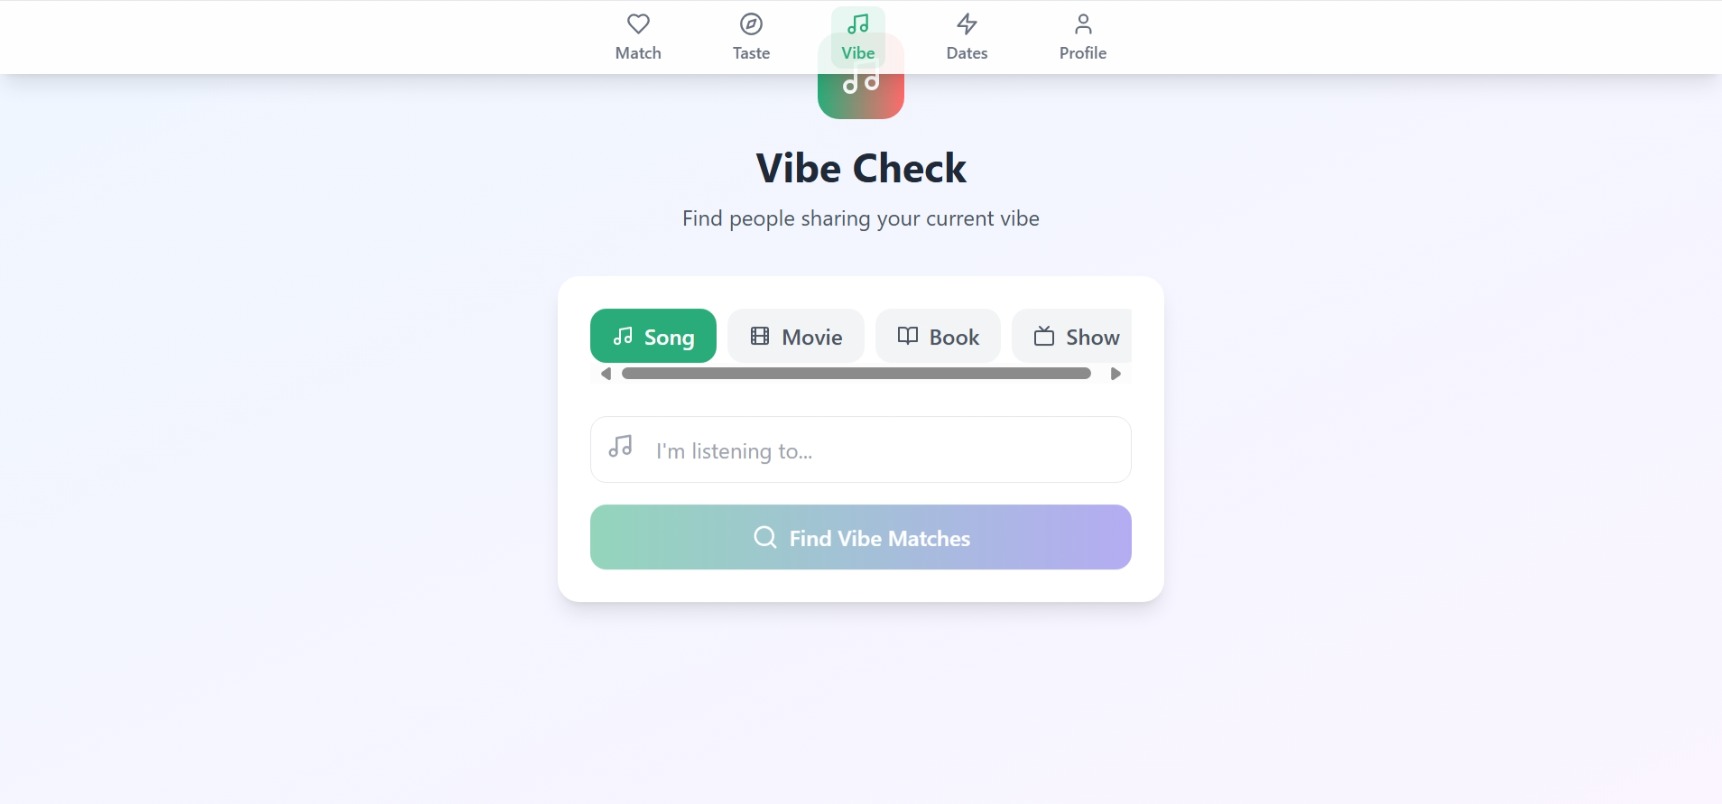1722x804 pixels.
Task: Click the magnifier icon on Find button
Action: coord(765,537)
